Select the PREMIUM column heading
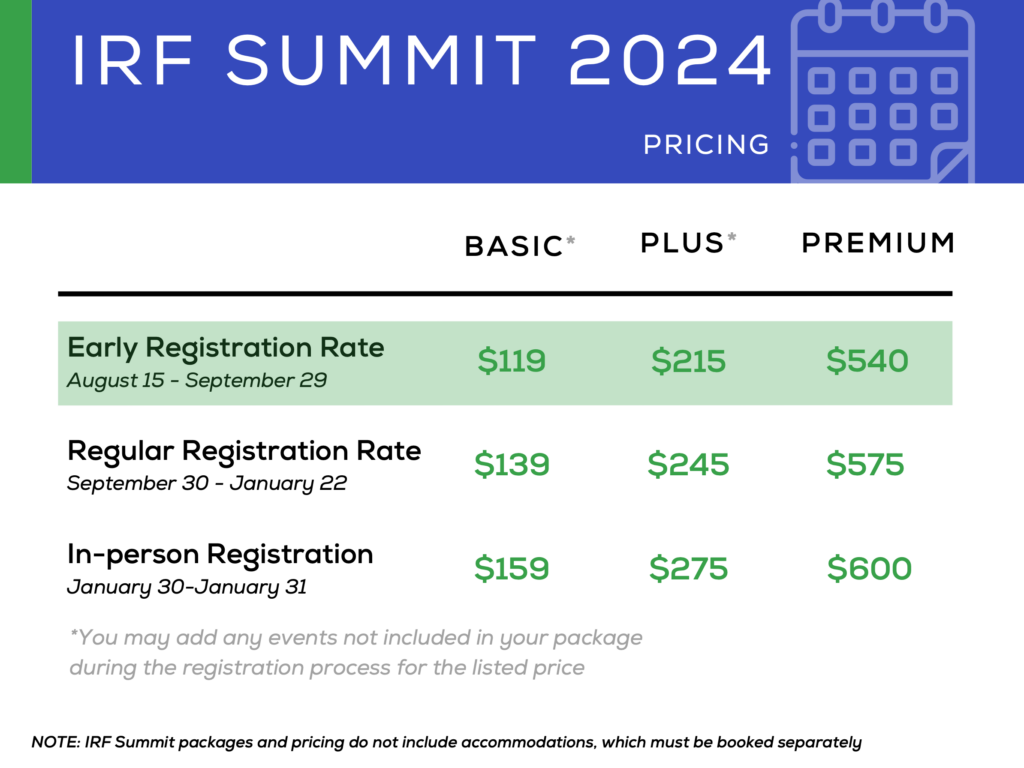This screenshot has width=1024, height=768. pos(878,243)
